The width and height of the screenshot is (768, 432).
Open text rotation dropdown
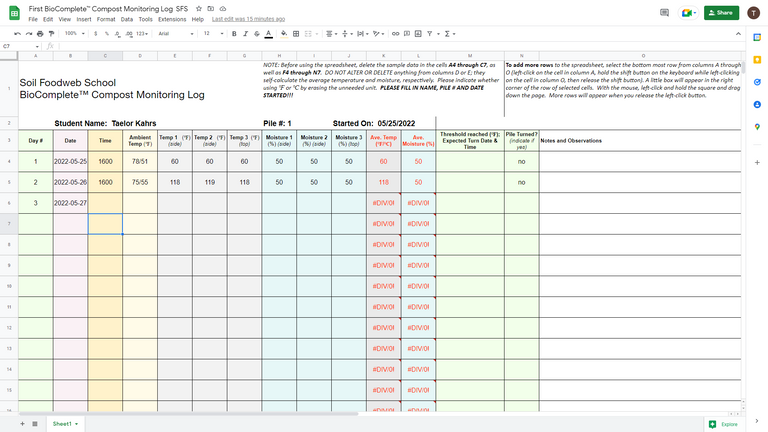pos(379,34)
